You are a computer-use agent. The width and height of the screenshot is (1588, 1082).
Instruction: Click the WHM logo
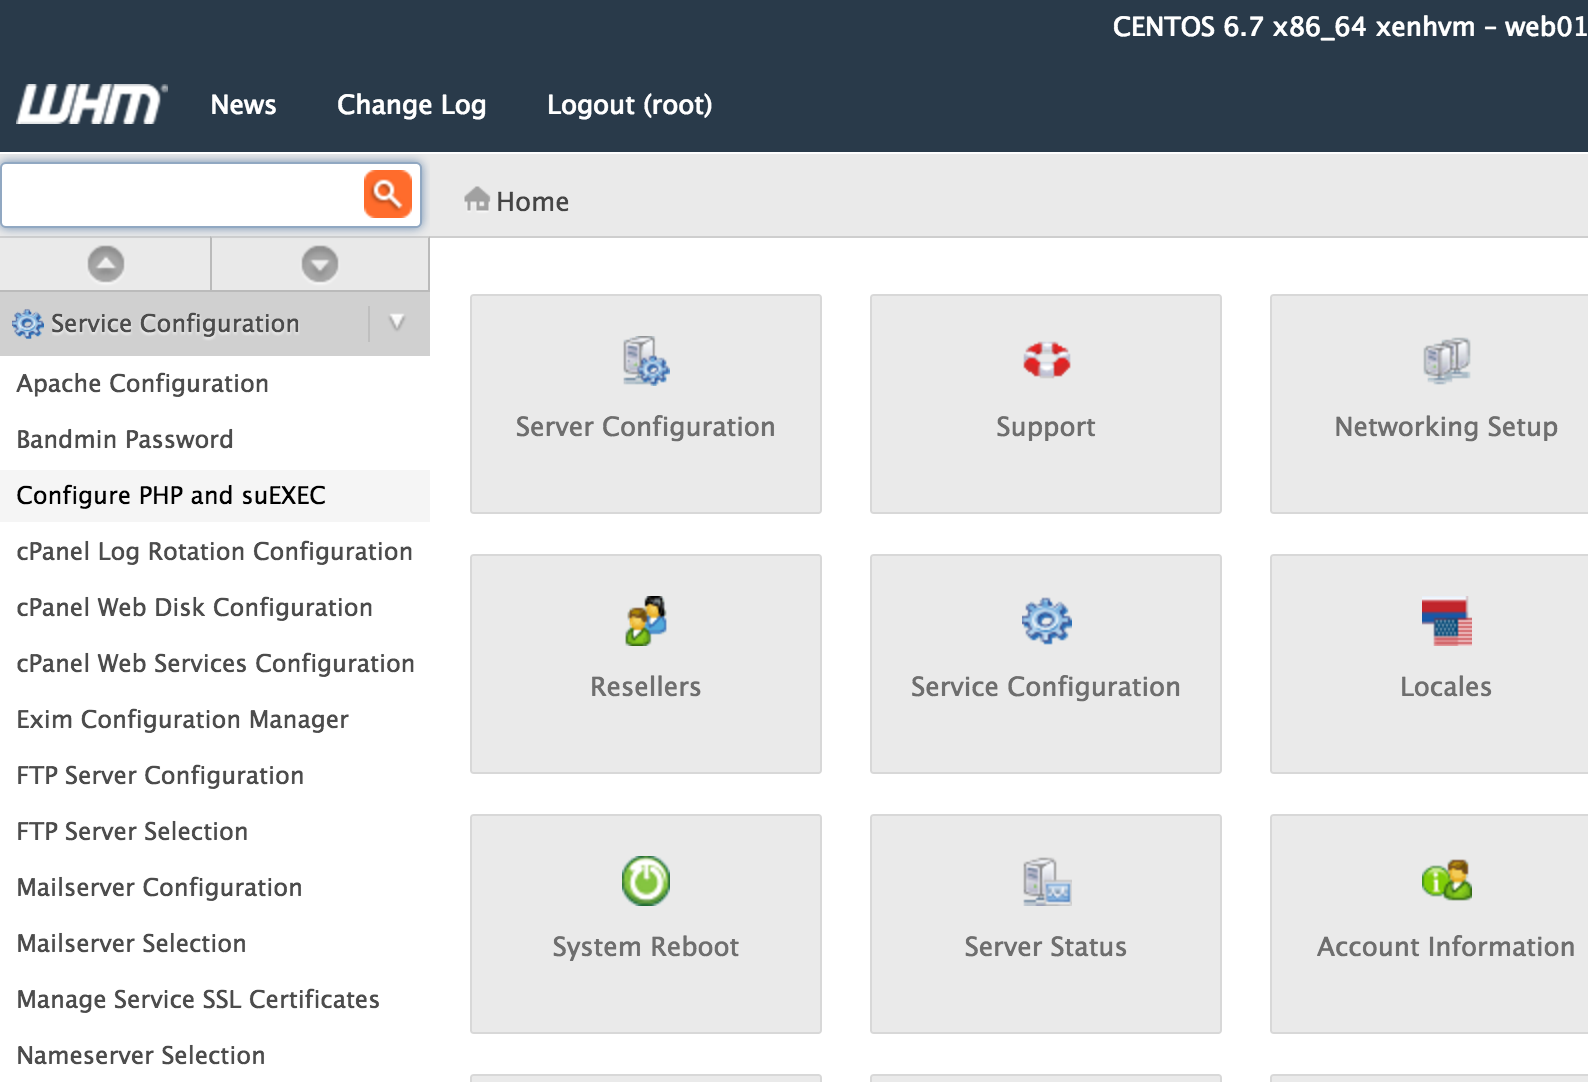click(92, 104)
